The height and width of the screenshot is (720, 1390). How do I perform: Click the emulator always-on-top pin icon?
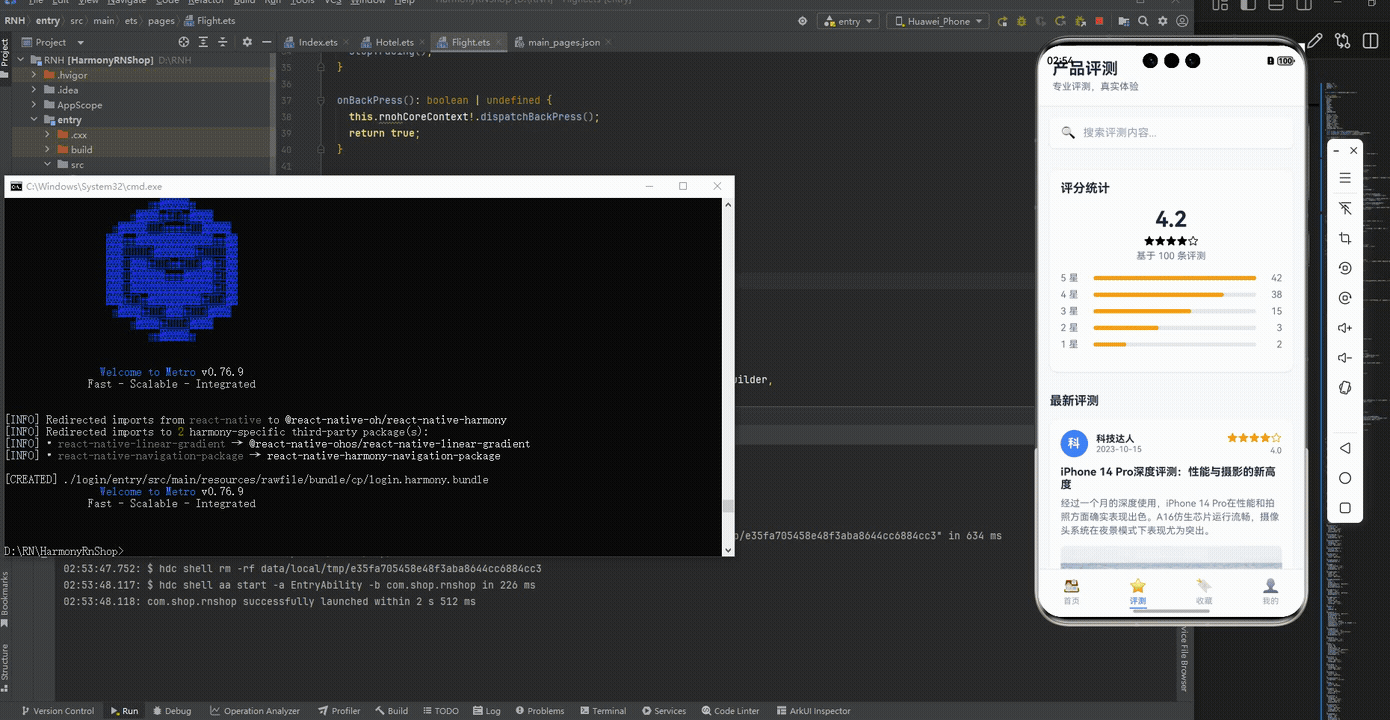1345,208
